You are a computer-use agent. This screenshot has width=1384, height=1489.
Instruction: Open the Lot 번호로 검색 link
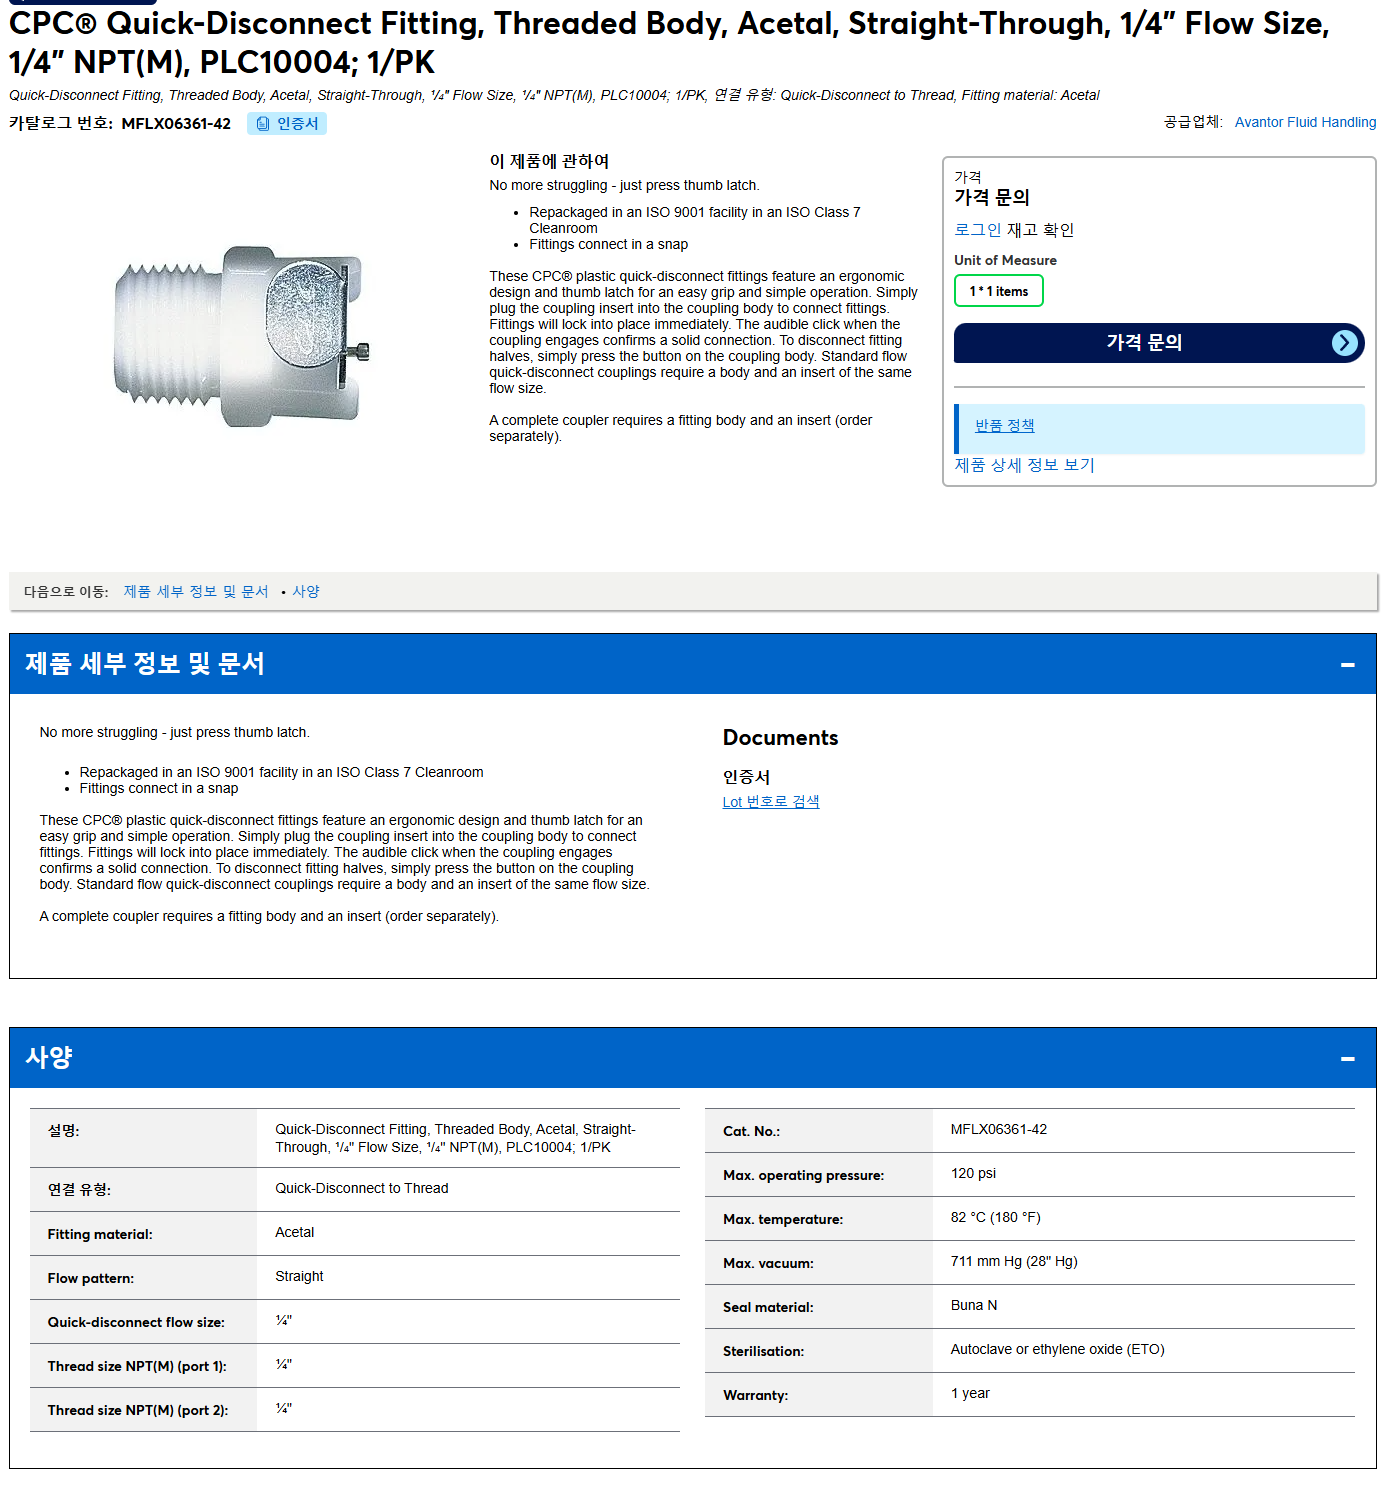[770, 801]
